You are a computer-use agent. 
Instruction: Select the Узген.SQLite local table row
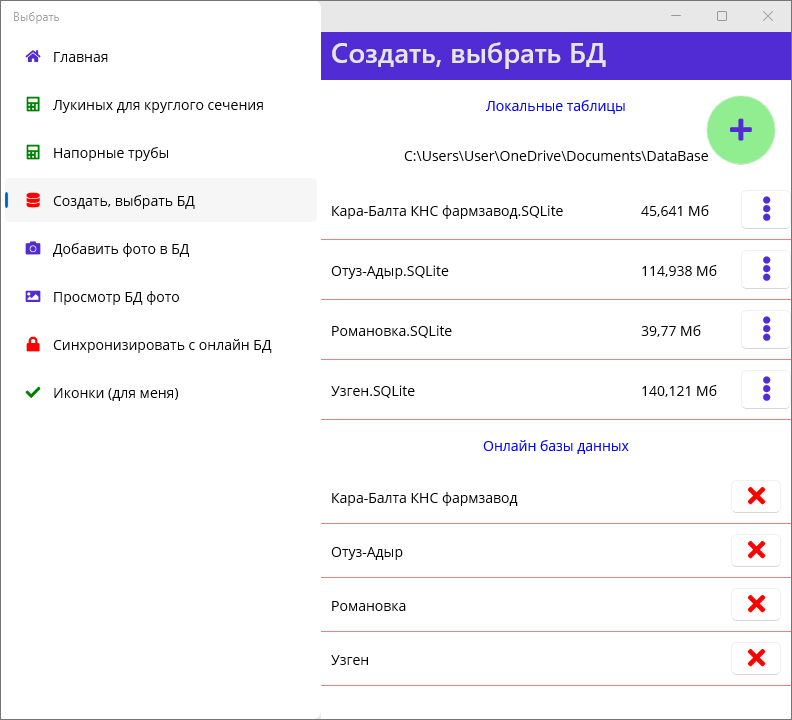point(480,391)
